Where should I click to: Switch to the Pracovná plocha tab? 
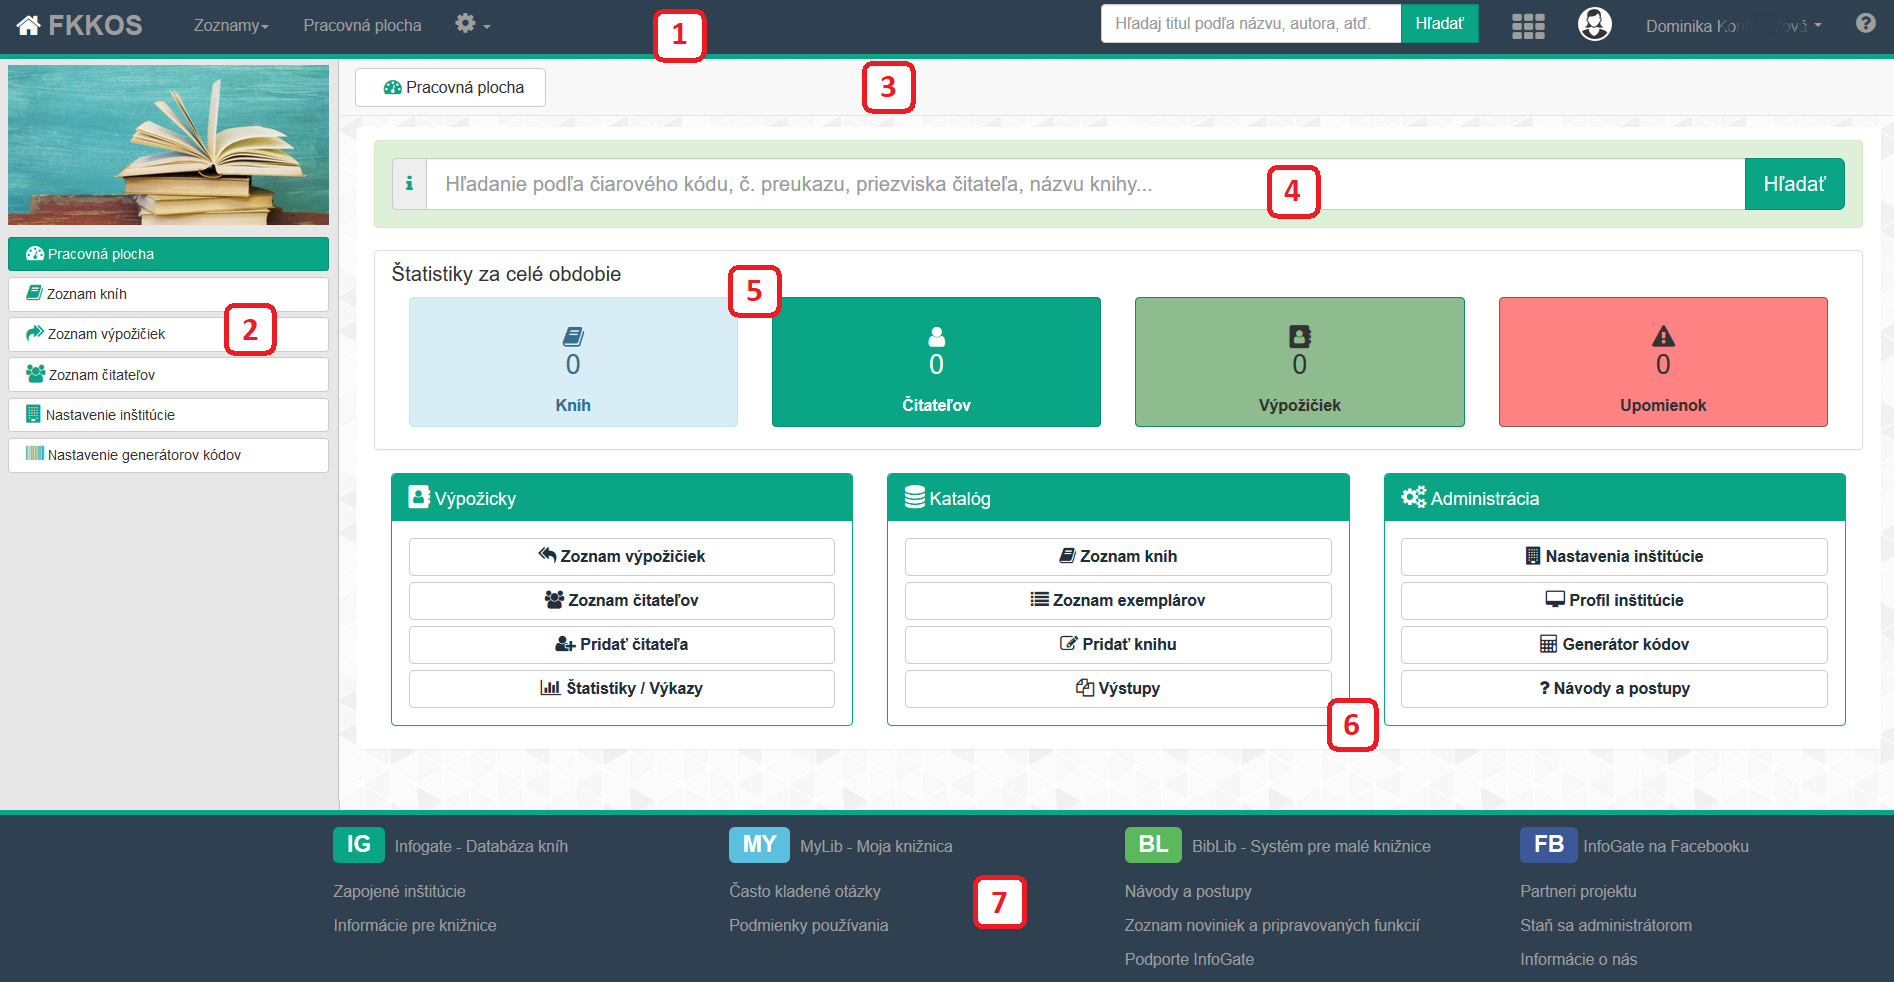(x=450, y=88)
